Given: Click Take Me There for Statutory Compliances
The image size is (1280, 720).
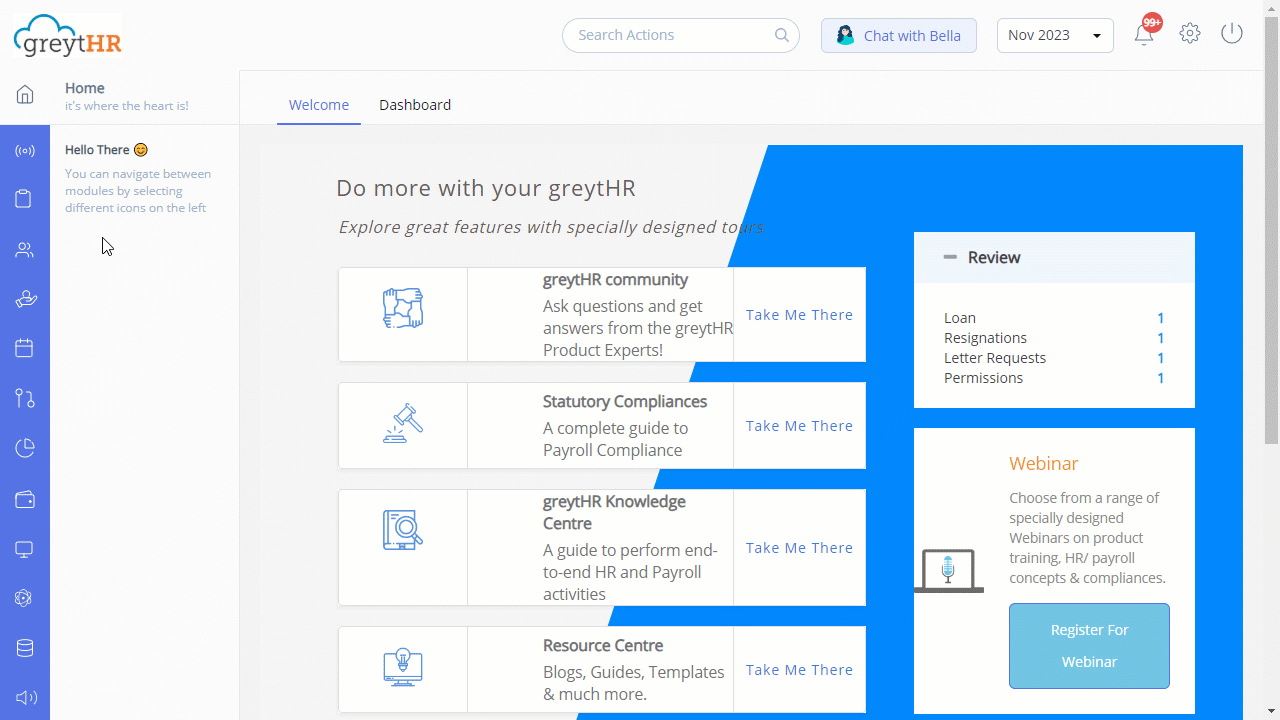Looking at the screenshot, I should 799,426.
